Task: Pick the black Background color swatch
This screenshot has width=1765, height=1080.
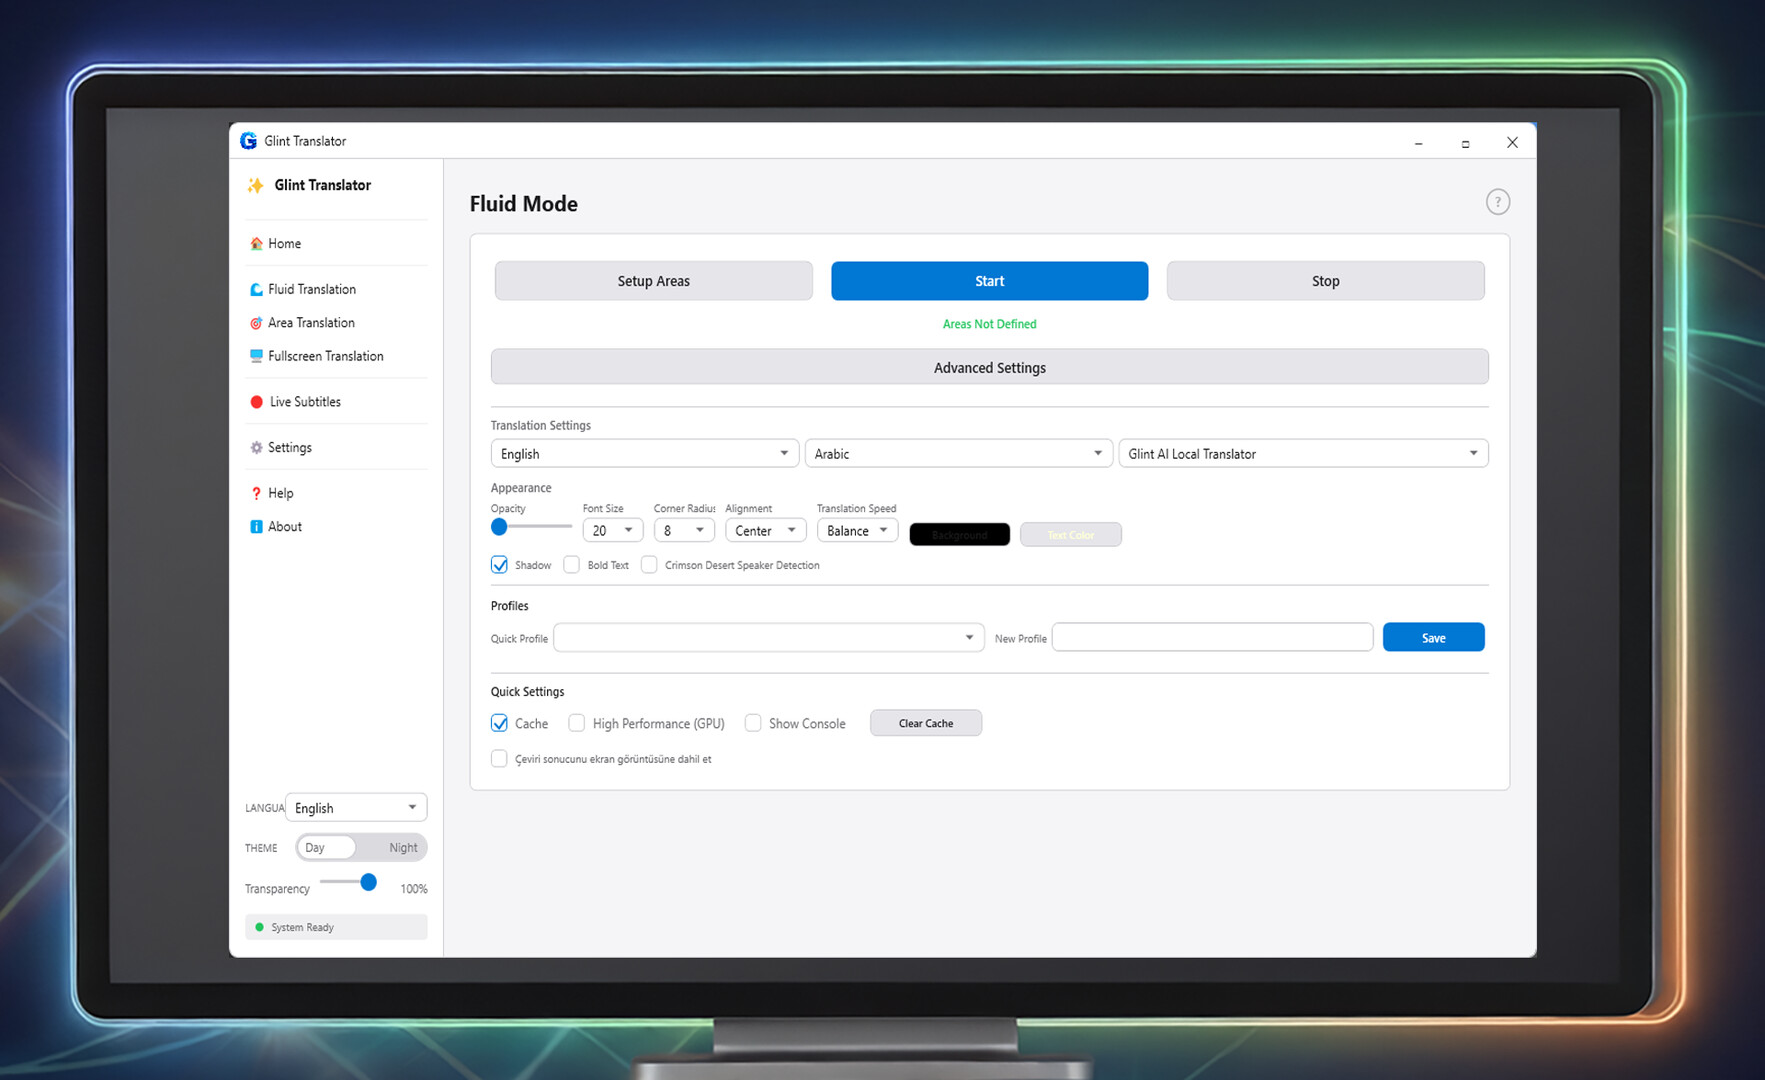Action: (x=960, y=535)
